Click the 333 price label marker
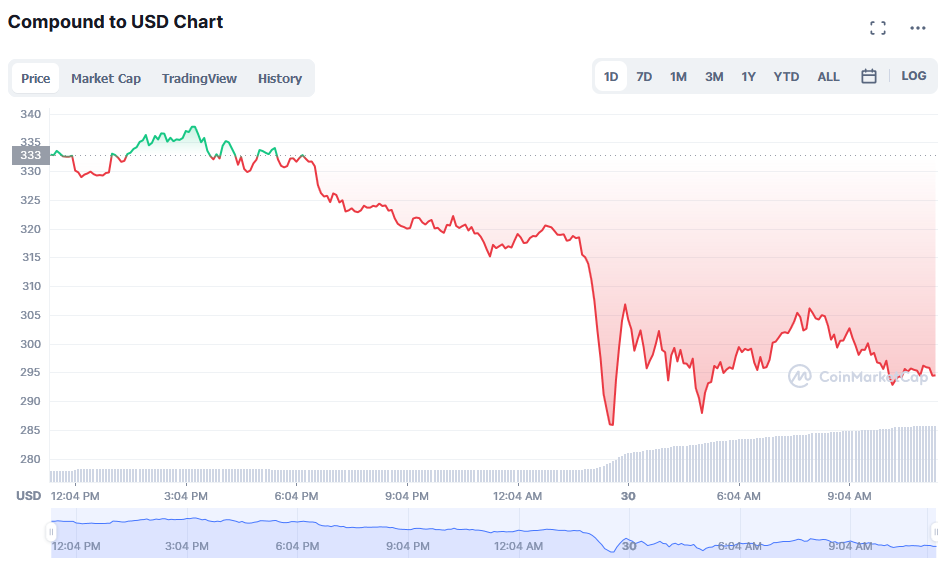 pyautogui.click(x=31, y=155)
